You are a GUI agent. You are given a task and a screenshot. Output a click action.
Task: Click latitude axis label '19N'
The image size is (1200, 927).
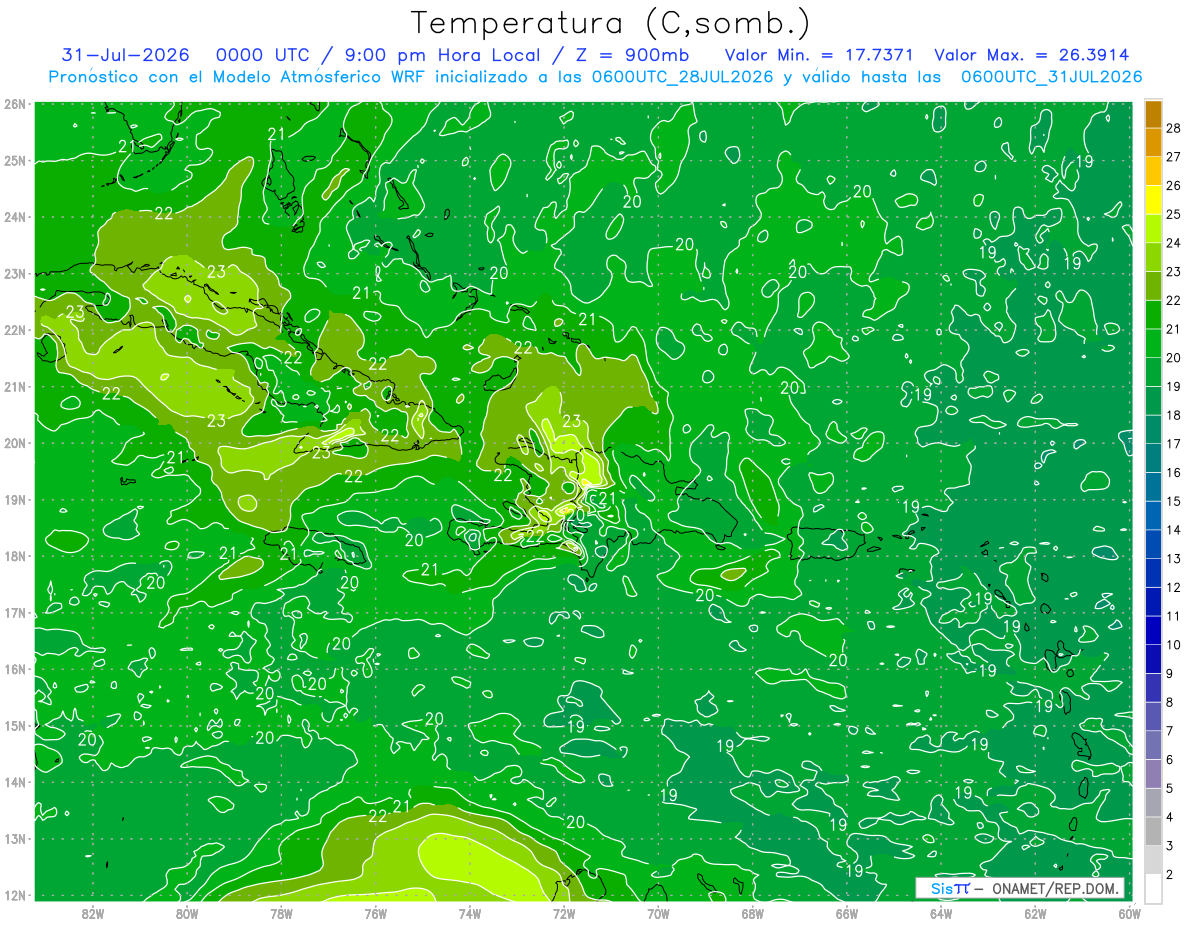point(15,500)
